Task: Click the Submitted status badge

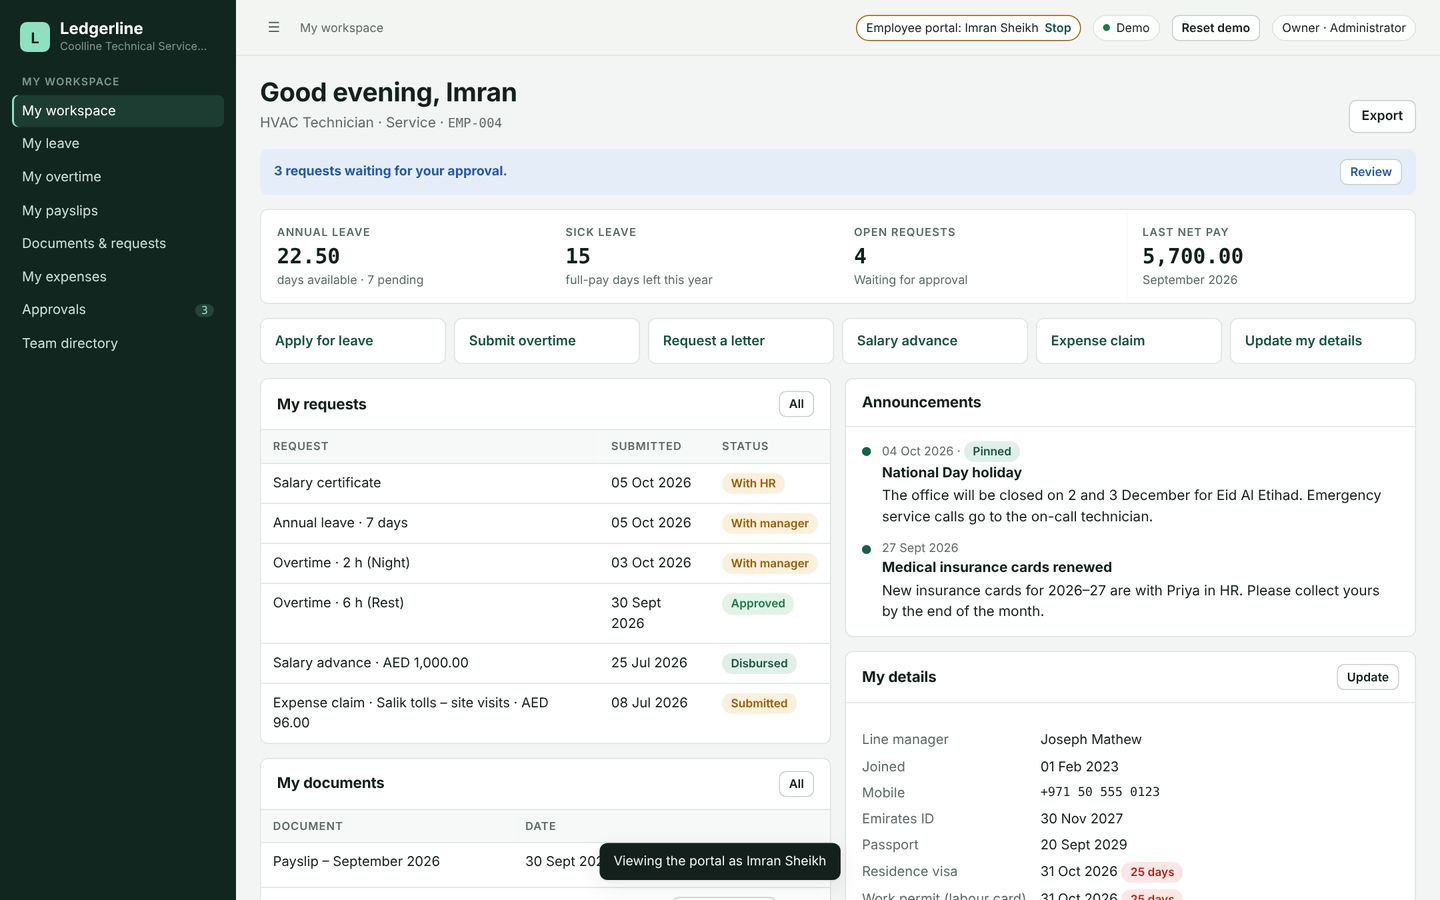Action: [x=759, y=704]
